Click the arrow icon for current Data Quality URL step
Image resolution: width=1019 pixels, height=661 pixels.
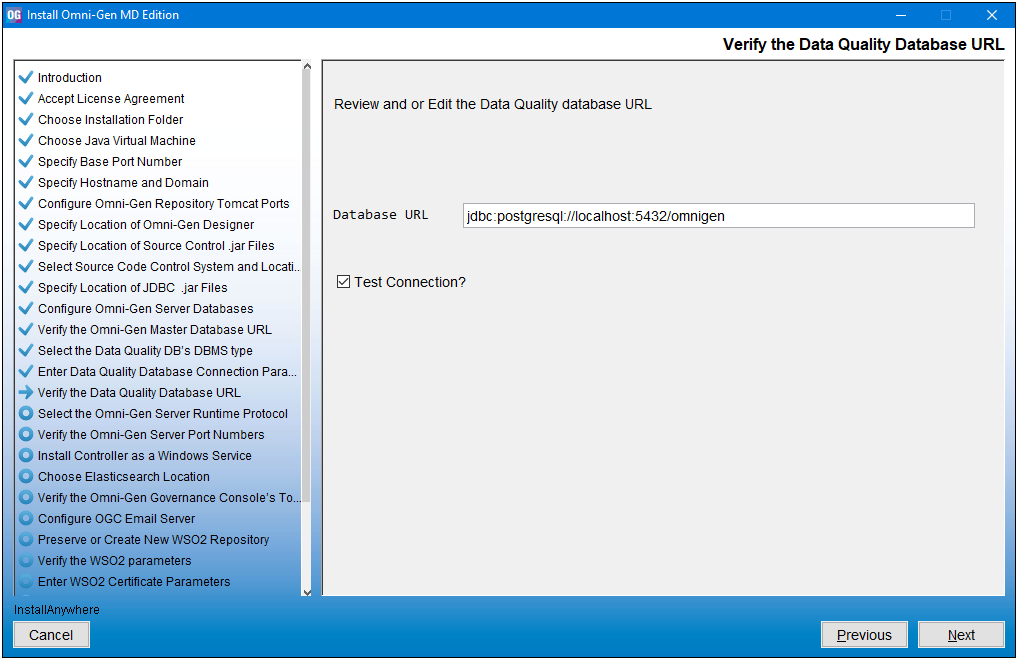coord(26,393)
